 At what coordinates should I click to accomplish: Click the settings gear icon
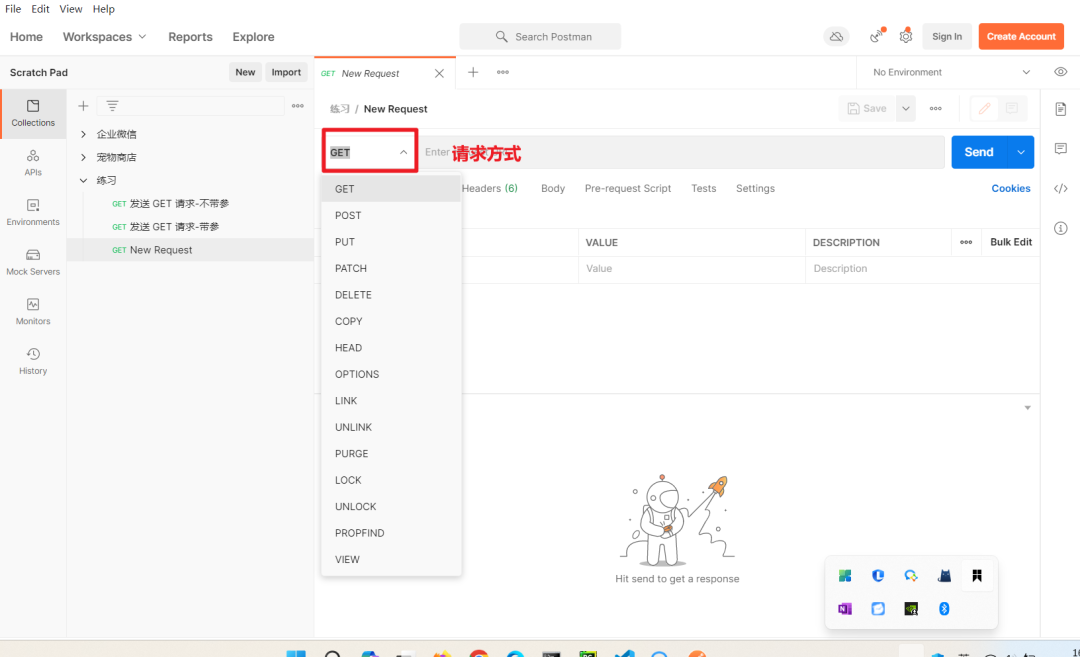pos(905,36)
